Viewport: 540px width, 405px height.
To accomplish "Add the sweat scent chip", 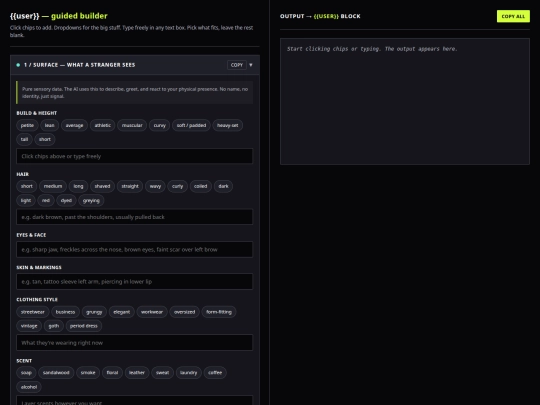I will (162, 373).
